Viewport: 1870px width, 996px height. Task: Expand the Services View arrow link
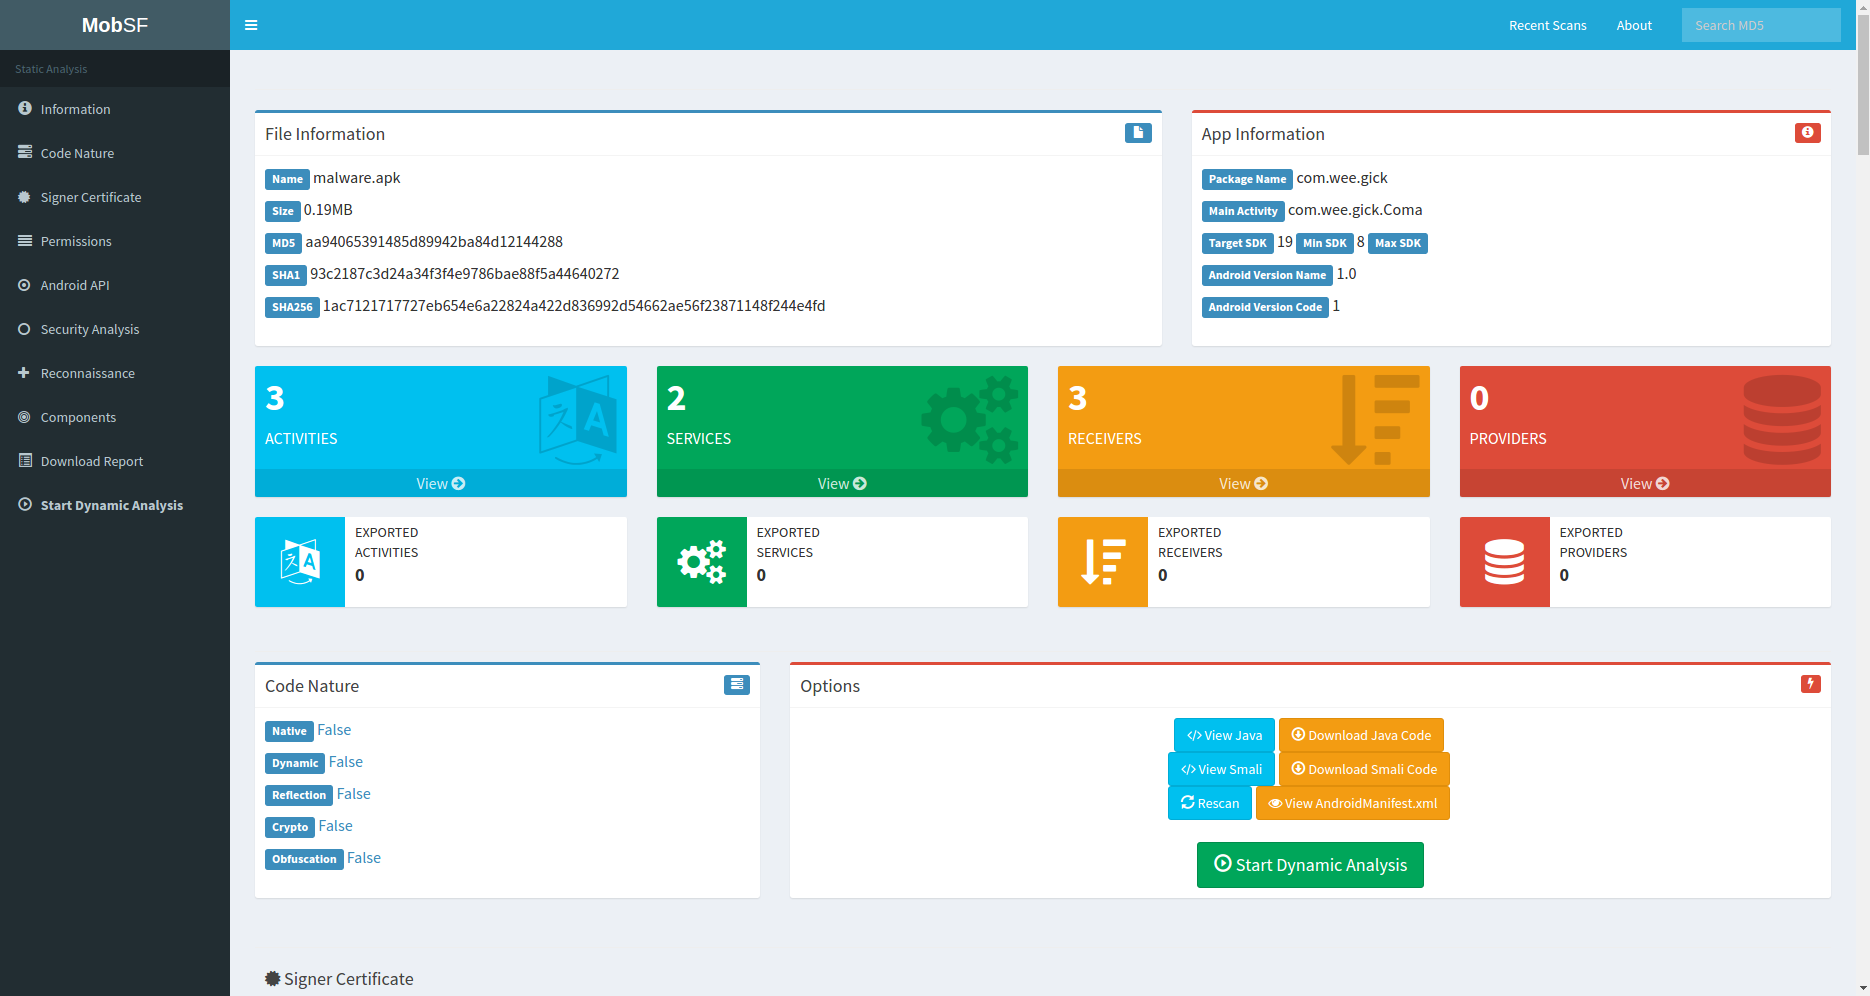point(842,484)
